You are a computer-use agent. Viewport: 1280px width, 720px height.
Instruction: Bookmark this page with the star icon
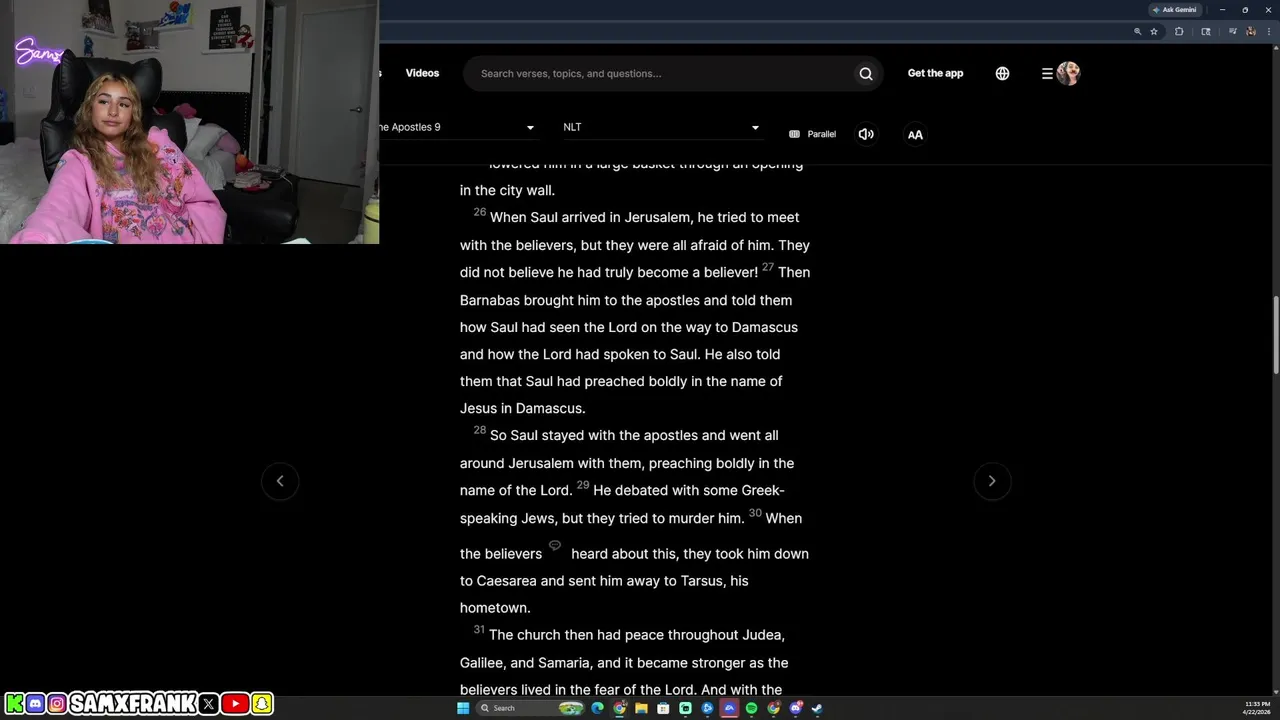click(1154, 31)
